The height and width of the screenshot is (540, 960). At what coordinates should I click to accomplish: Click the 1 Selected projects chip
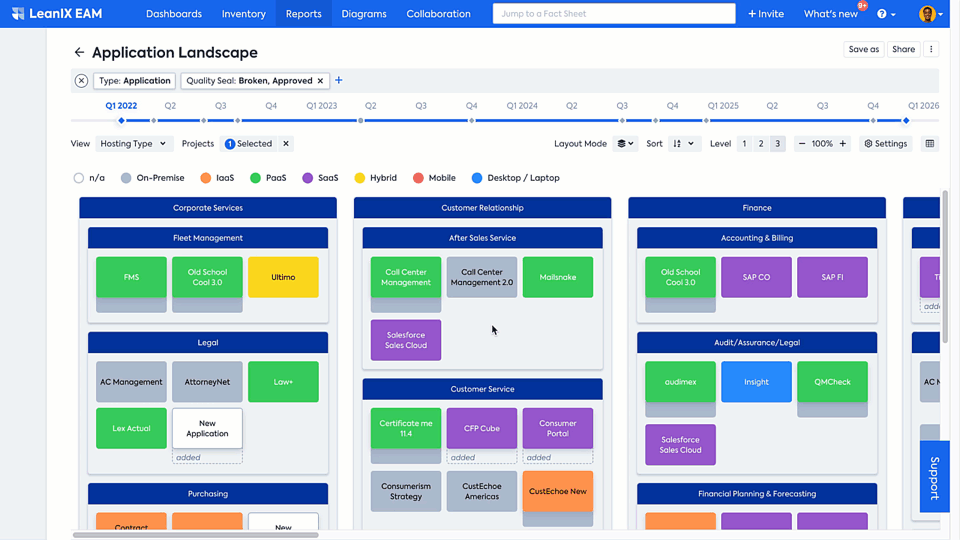pos(249,144)
